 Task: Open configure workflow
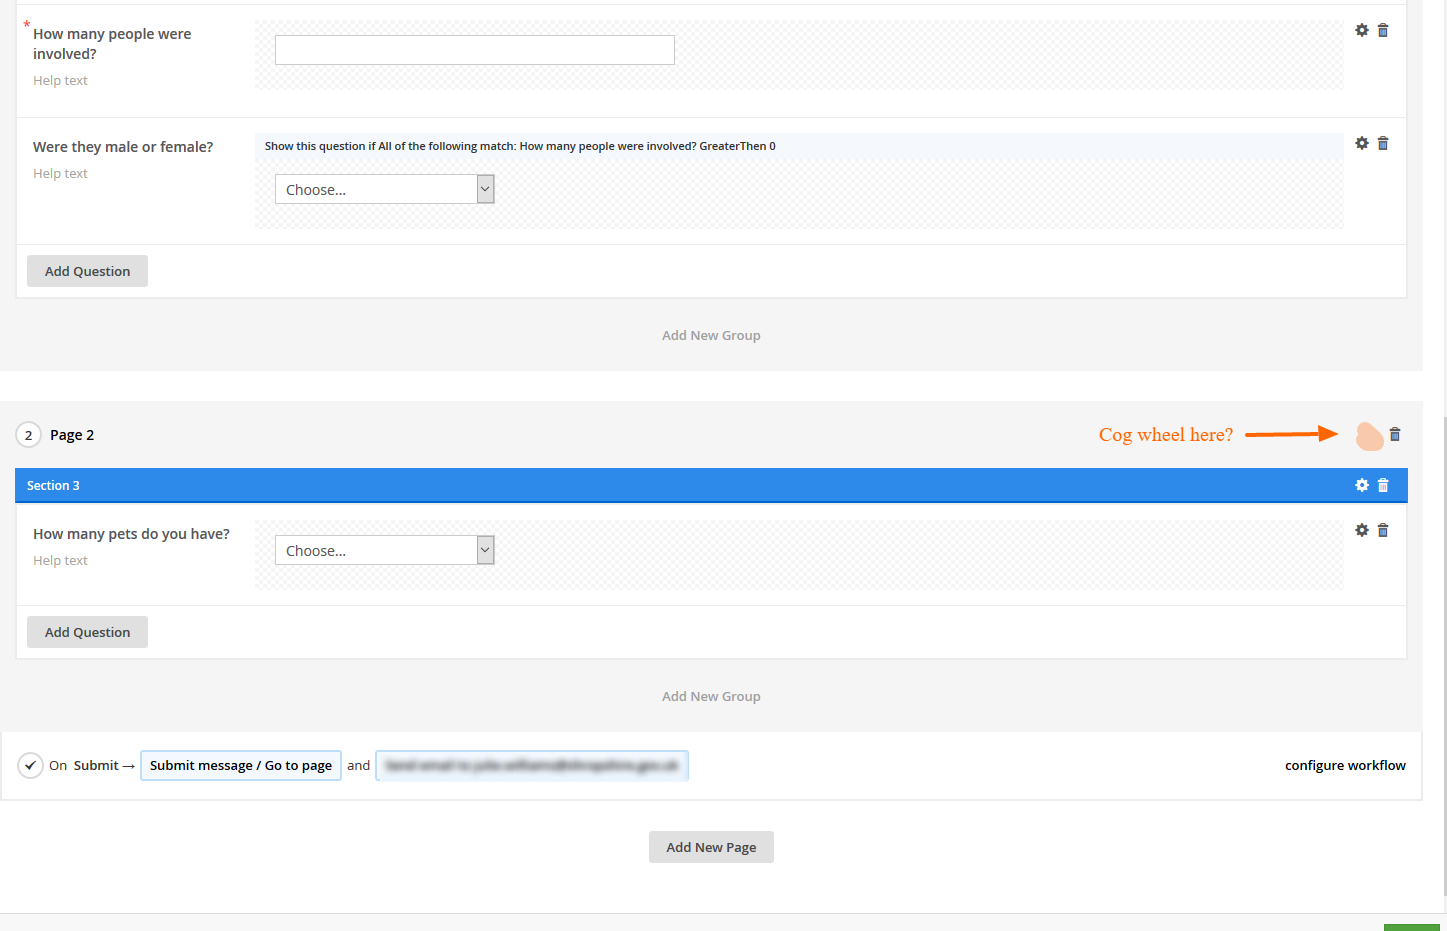pyautogui.click(x=1344, y=765)
